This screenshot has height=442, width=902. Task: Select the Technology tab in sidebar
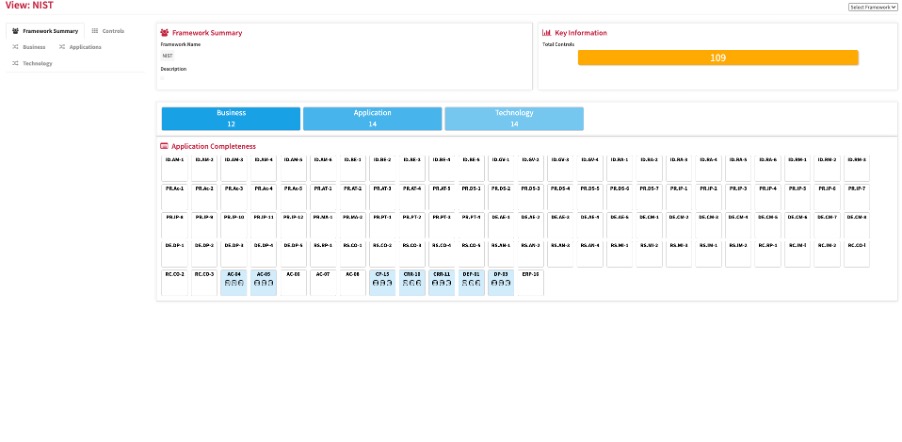32,63
